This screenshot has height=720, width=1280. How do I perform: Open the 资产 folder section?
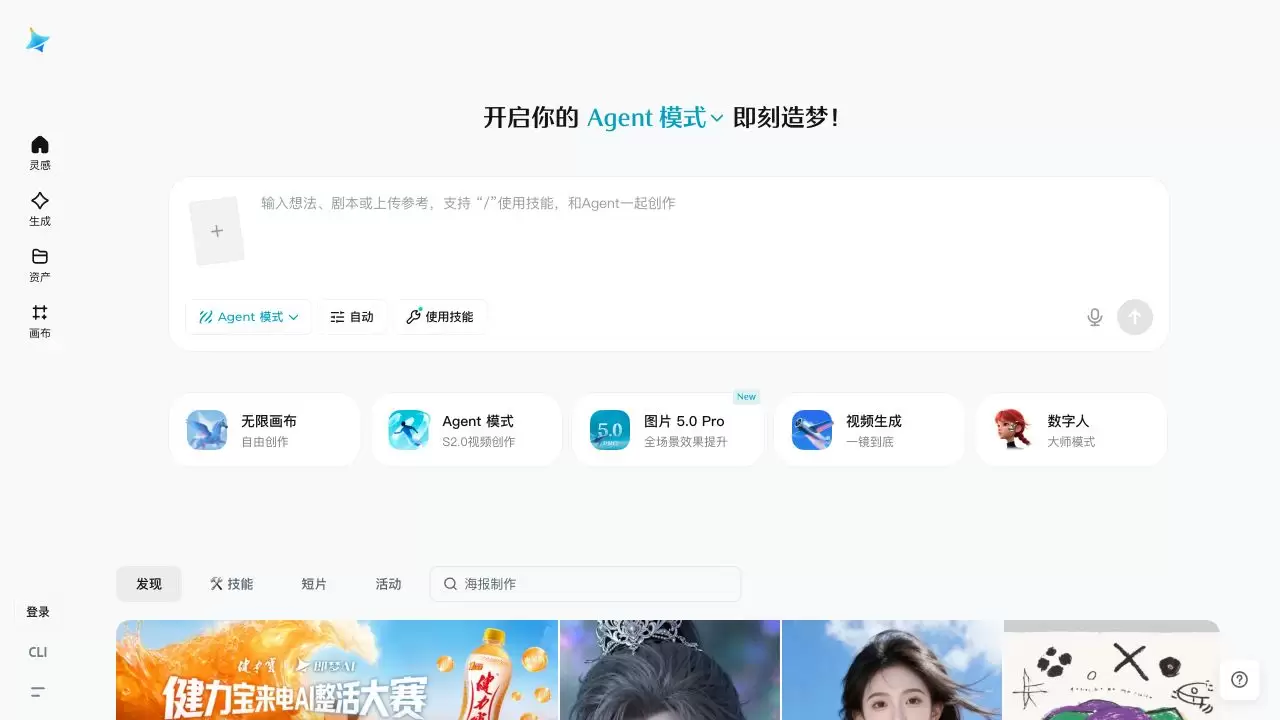pos(40,264)
